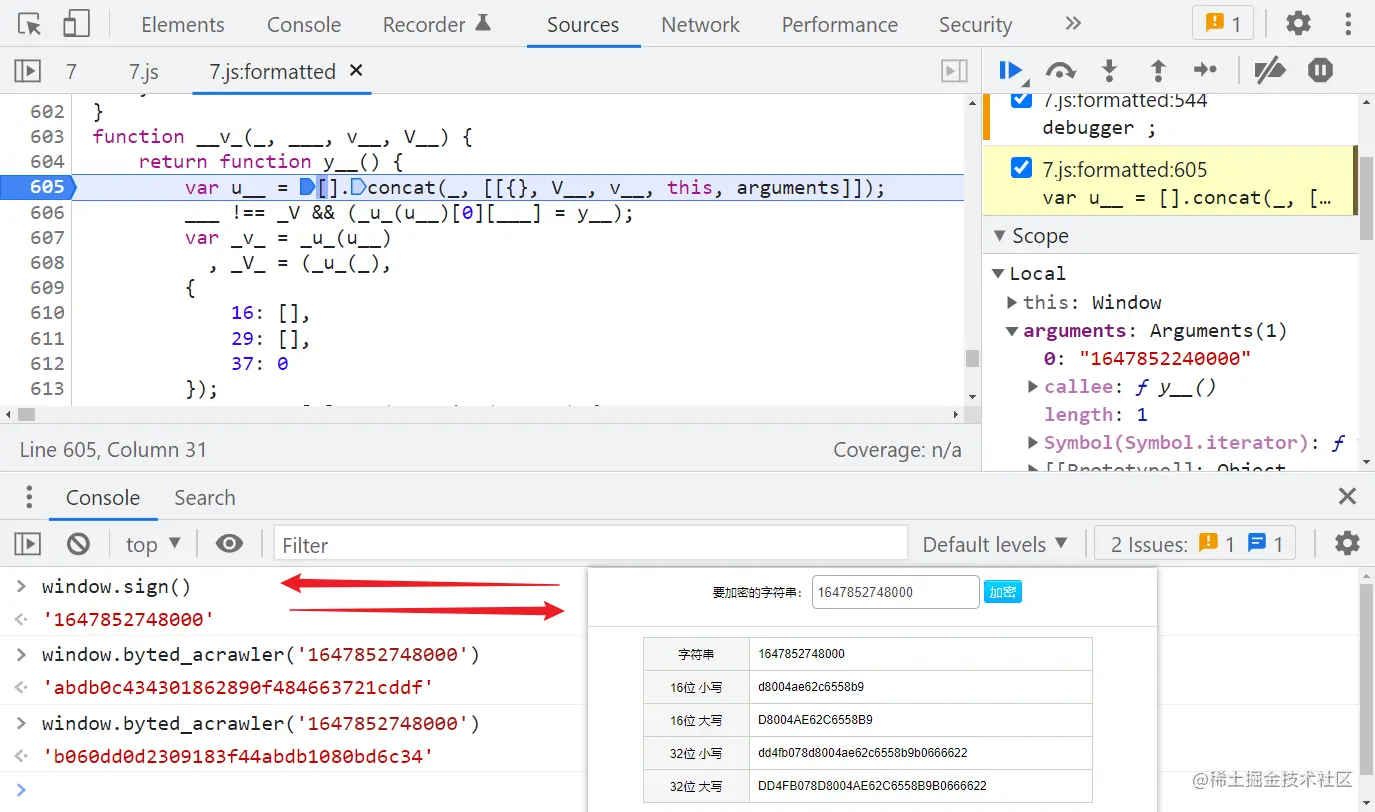Open the issues warning badge

pos(1222,24)
